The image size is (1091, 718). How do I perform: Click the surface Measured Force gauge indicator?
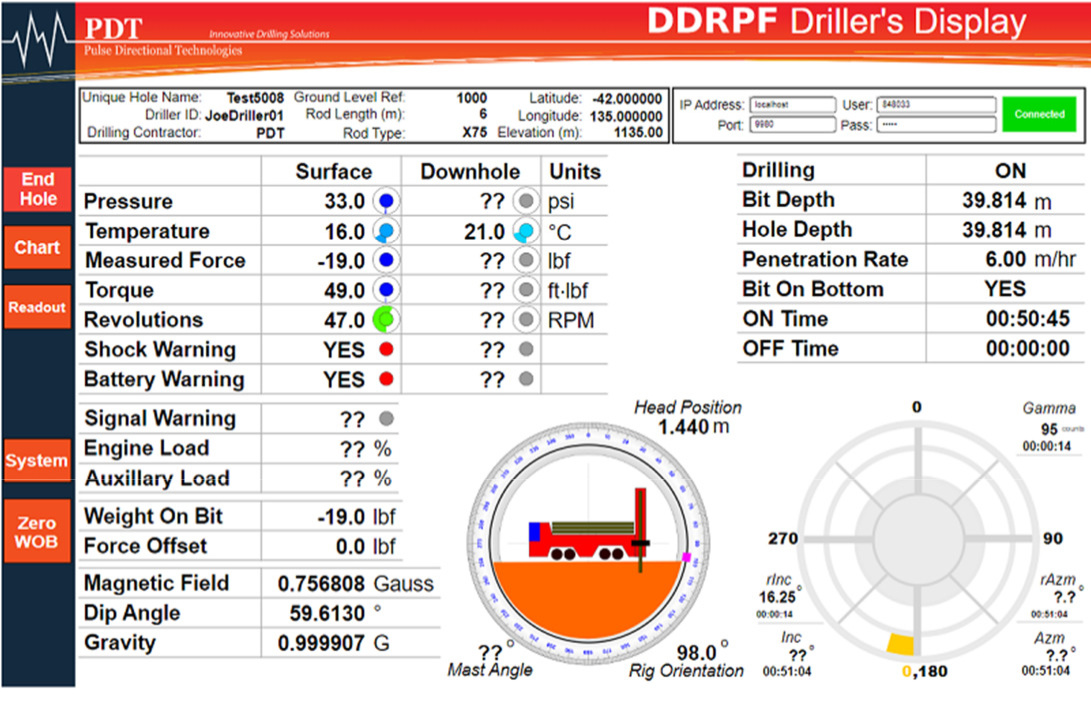[x=386, y=260]
